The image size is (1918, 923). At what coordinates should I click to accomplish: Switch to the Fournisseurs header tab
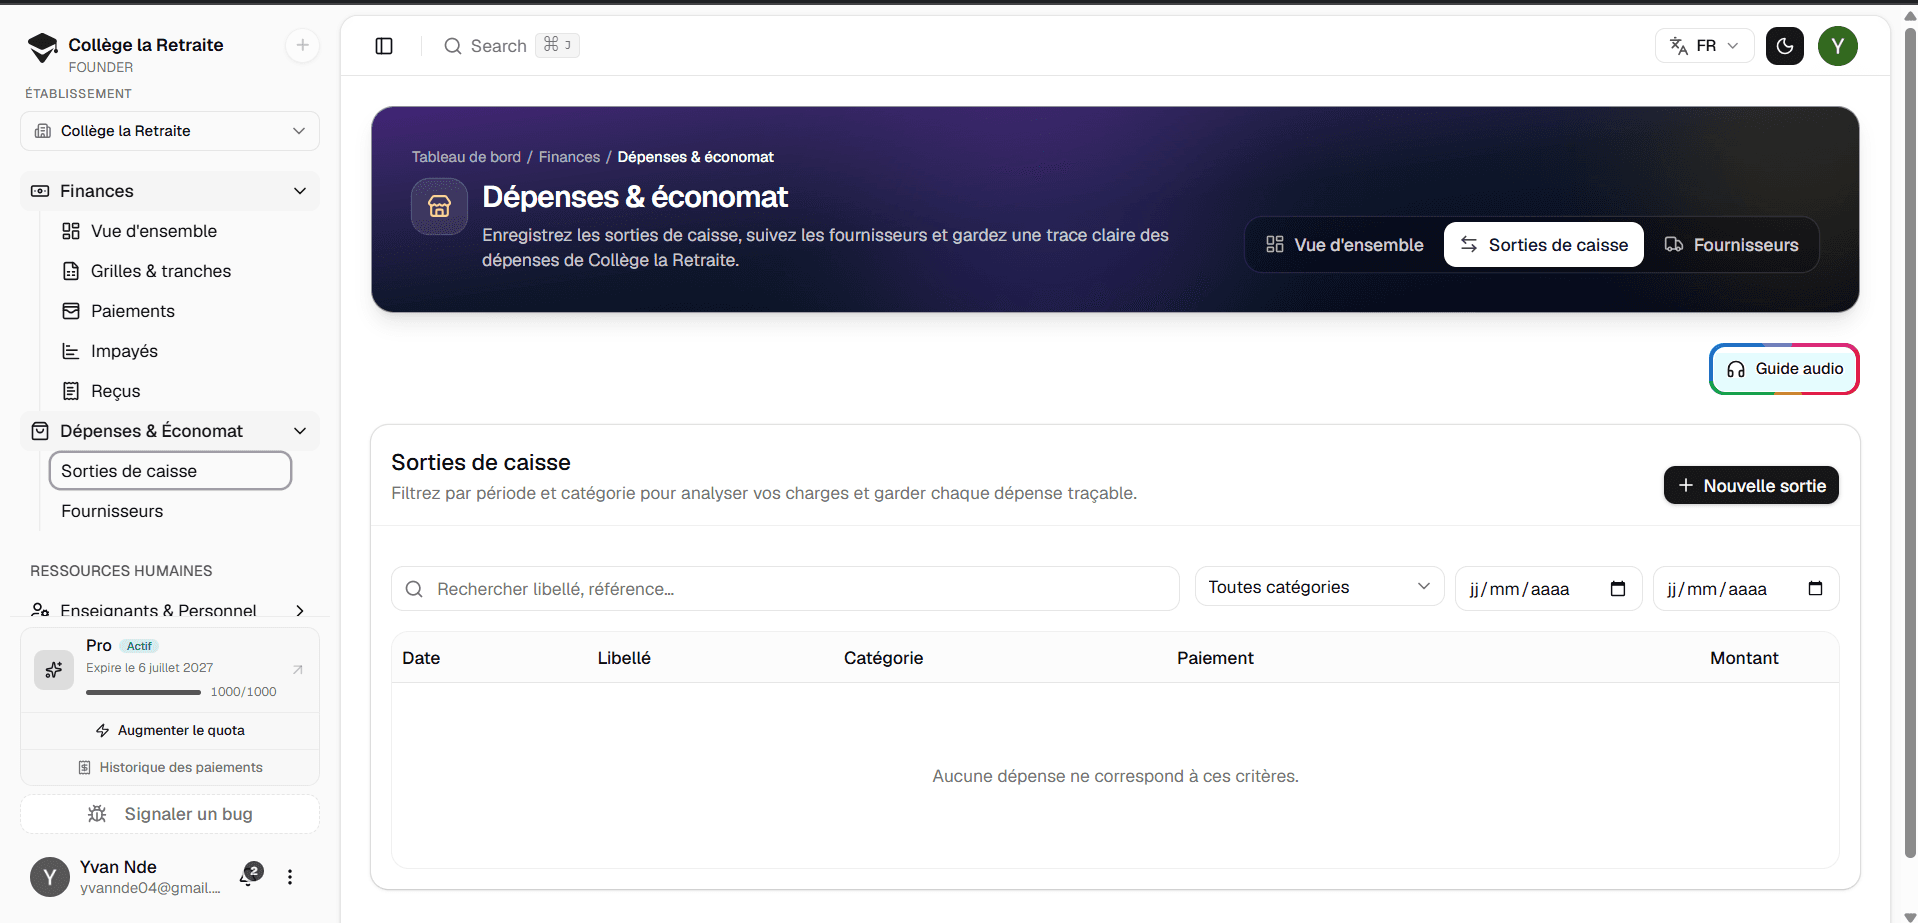point(1731,245)
